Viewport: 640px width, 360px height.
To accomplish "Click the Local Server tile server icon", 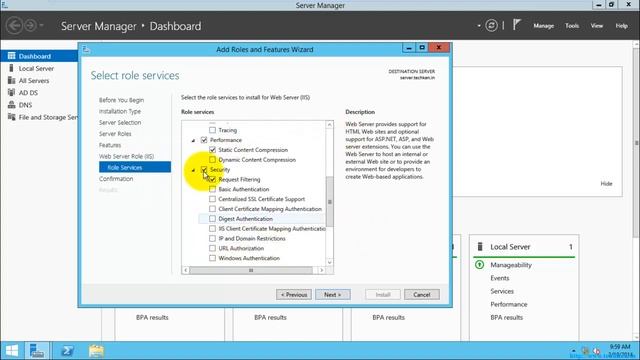I will [480, 247].
